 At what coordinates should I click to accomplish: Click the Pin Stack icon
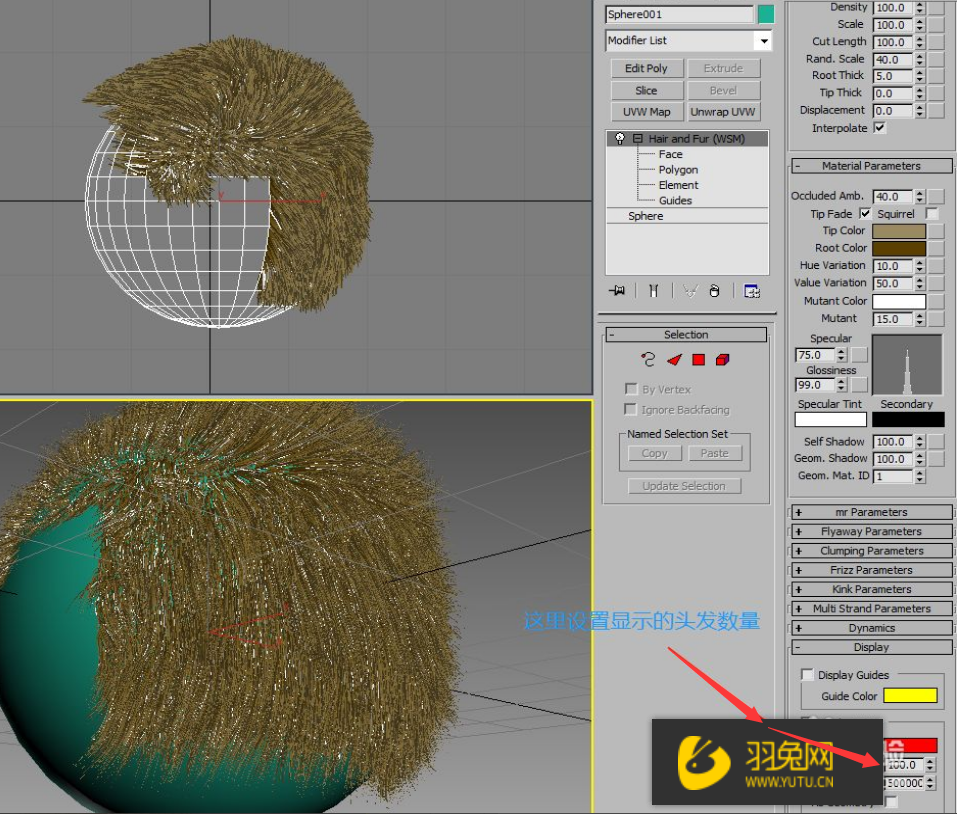[x=617, y=291]
